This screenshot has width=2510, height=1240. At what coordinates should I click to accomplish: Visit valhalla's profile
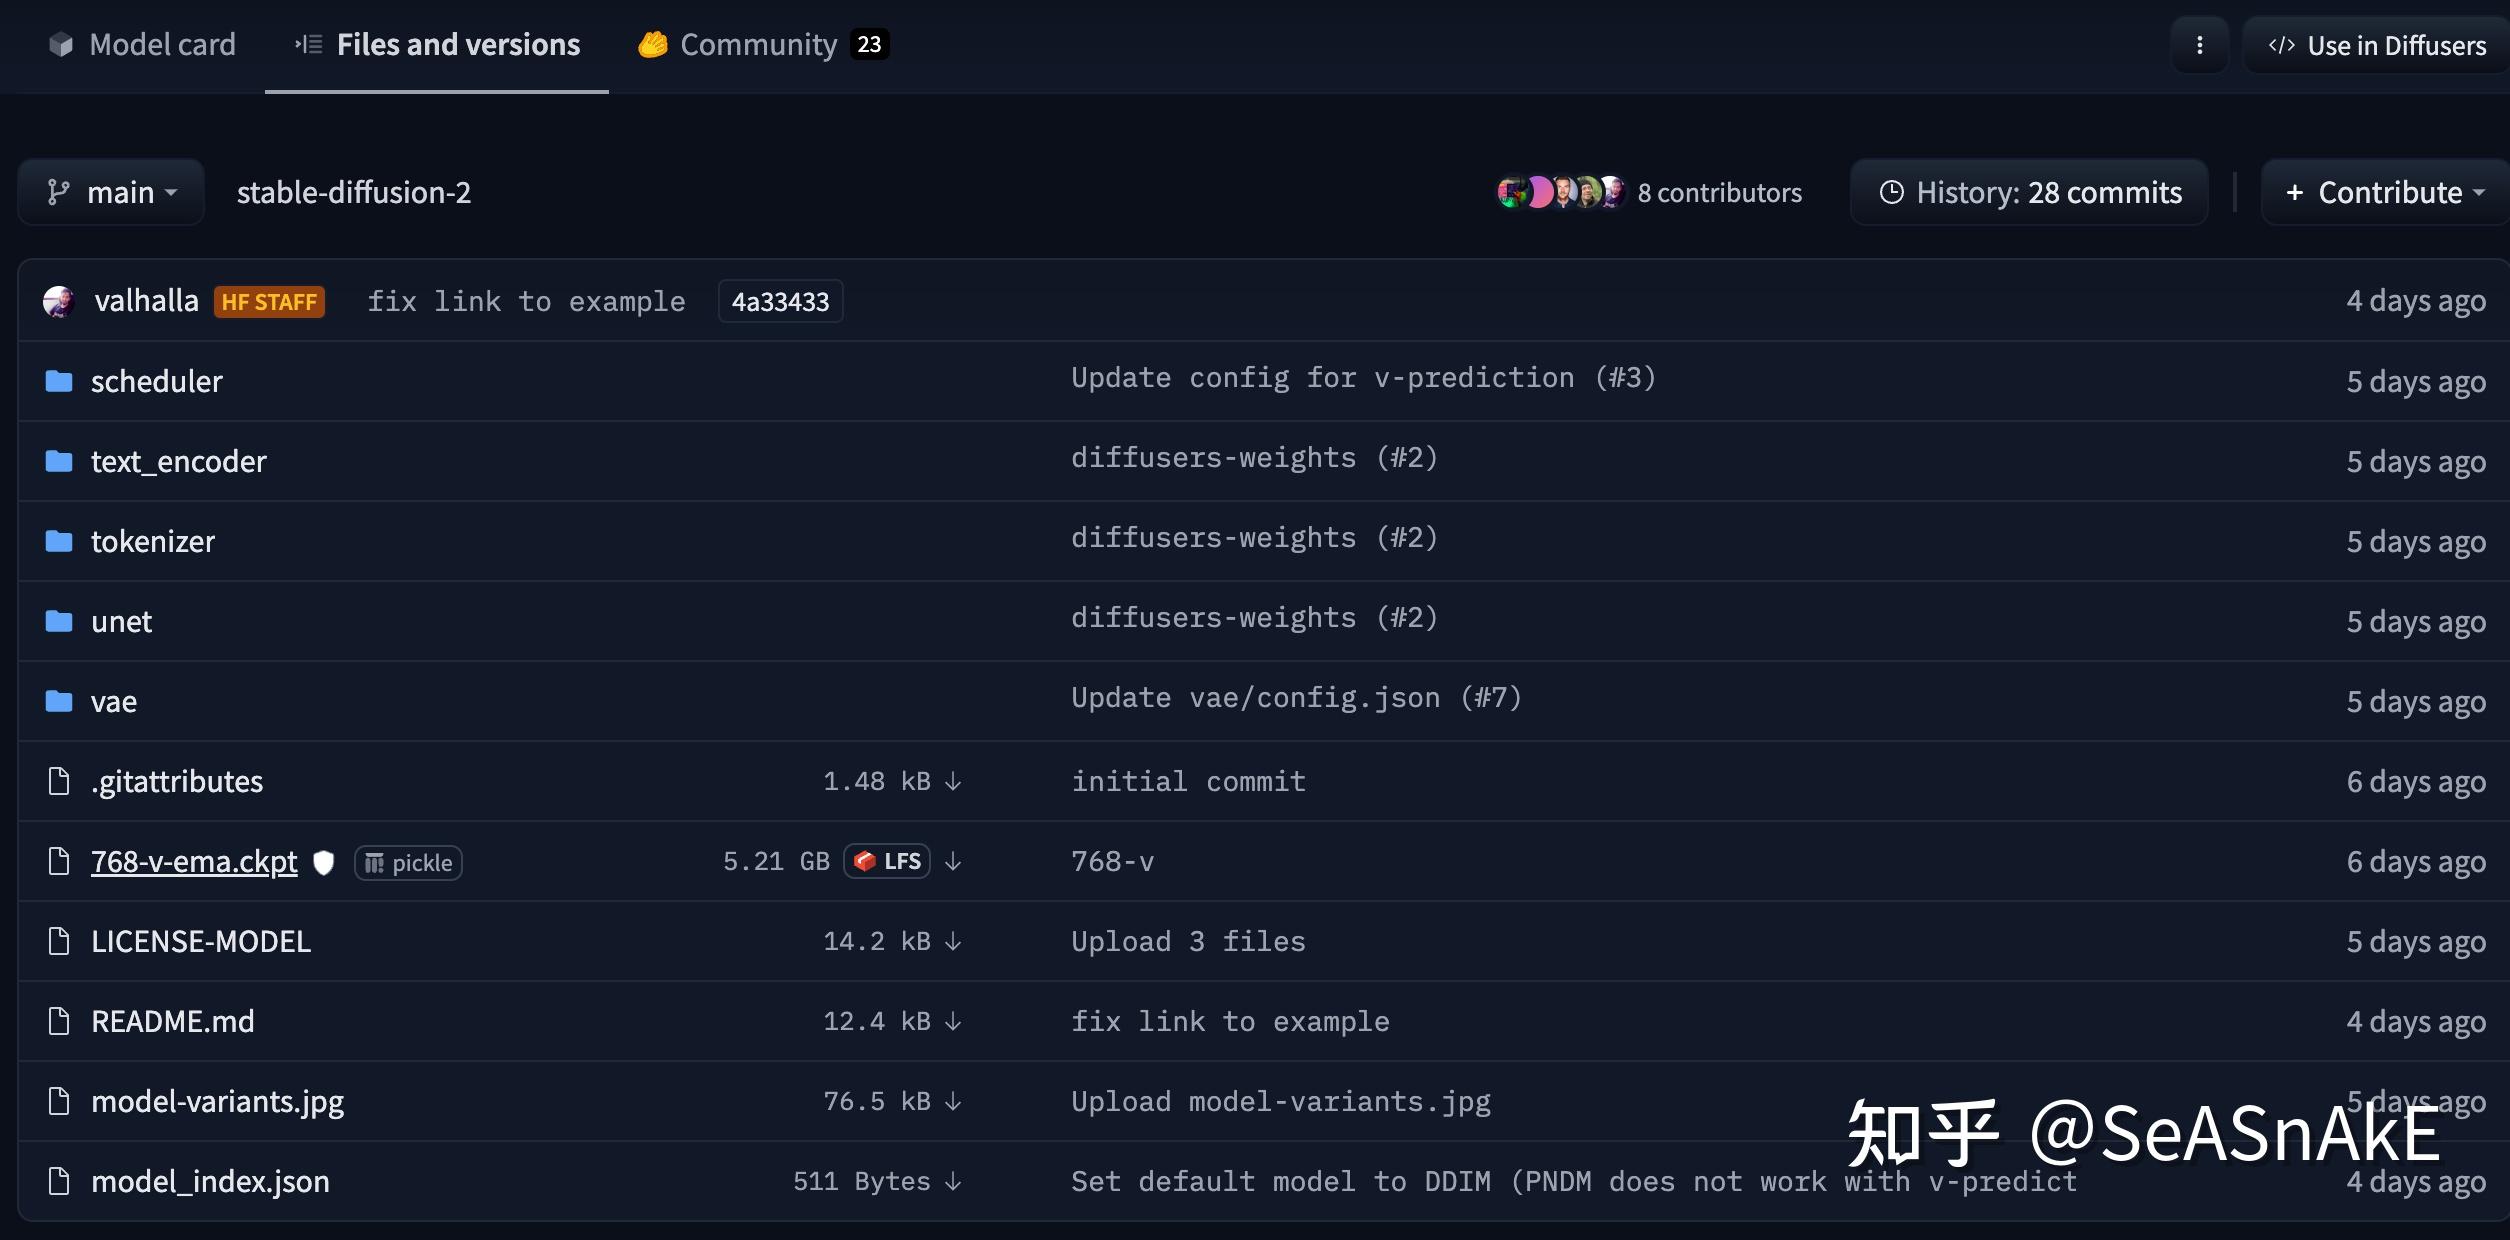[146, 299]
